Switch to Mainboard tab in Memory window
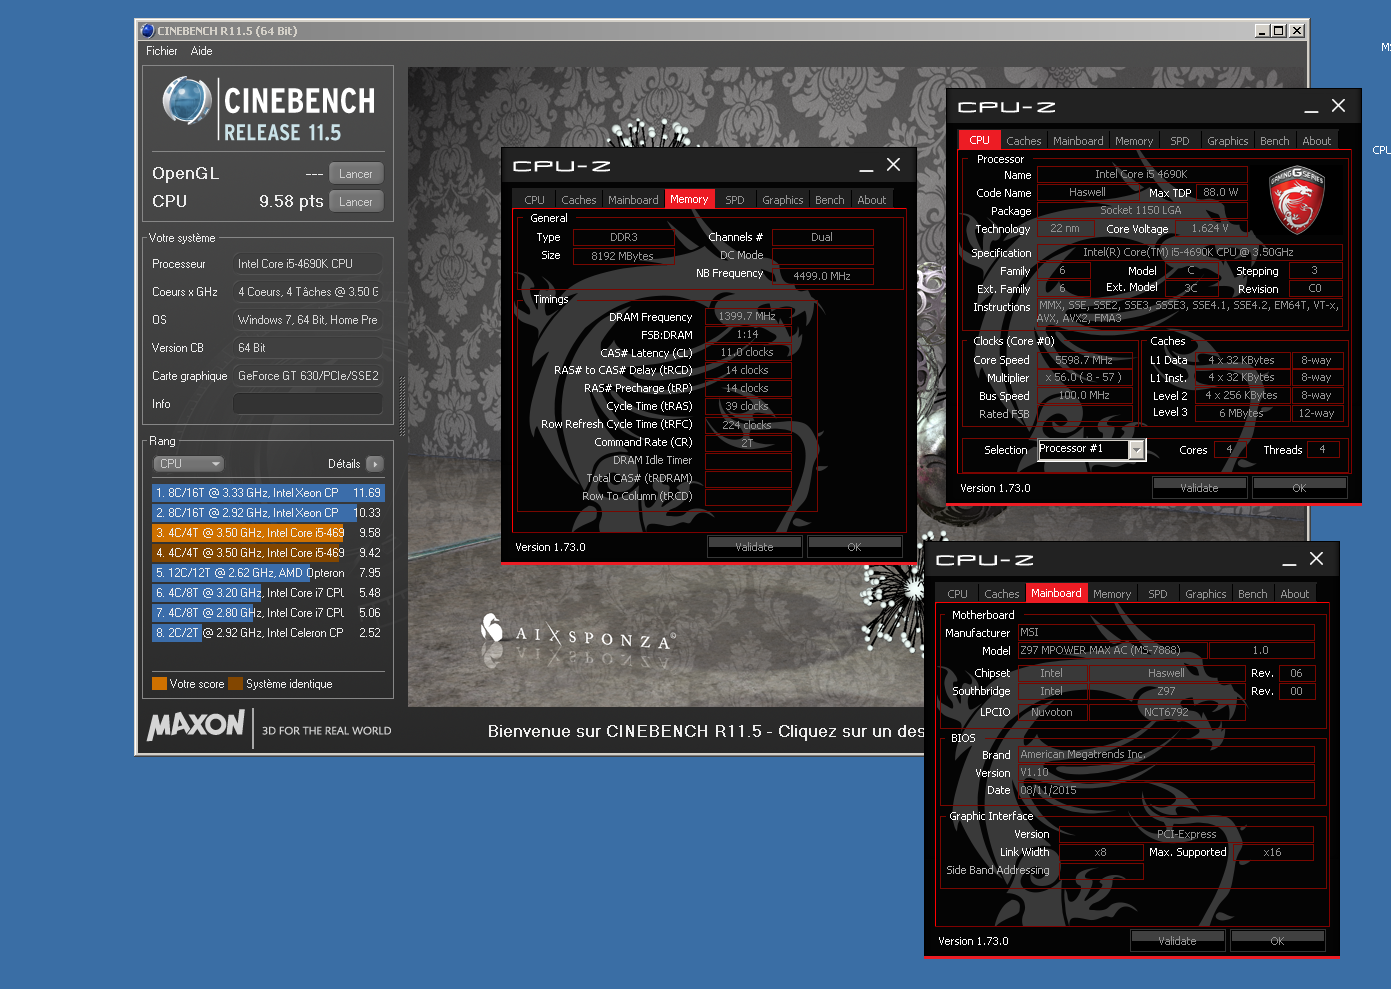1391x989 pixels. [x=633, y=200]
